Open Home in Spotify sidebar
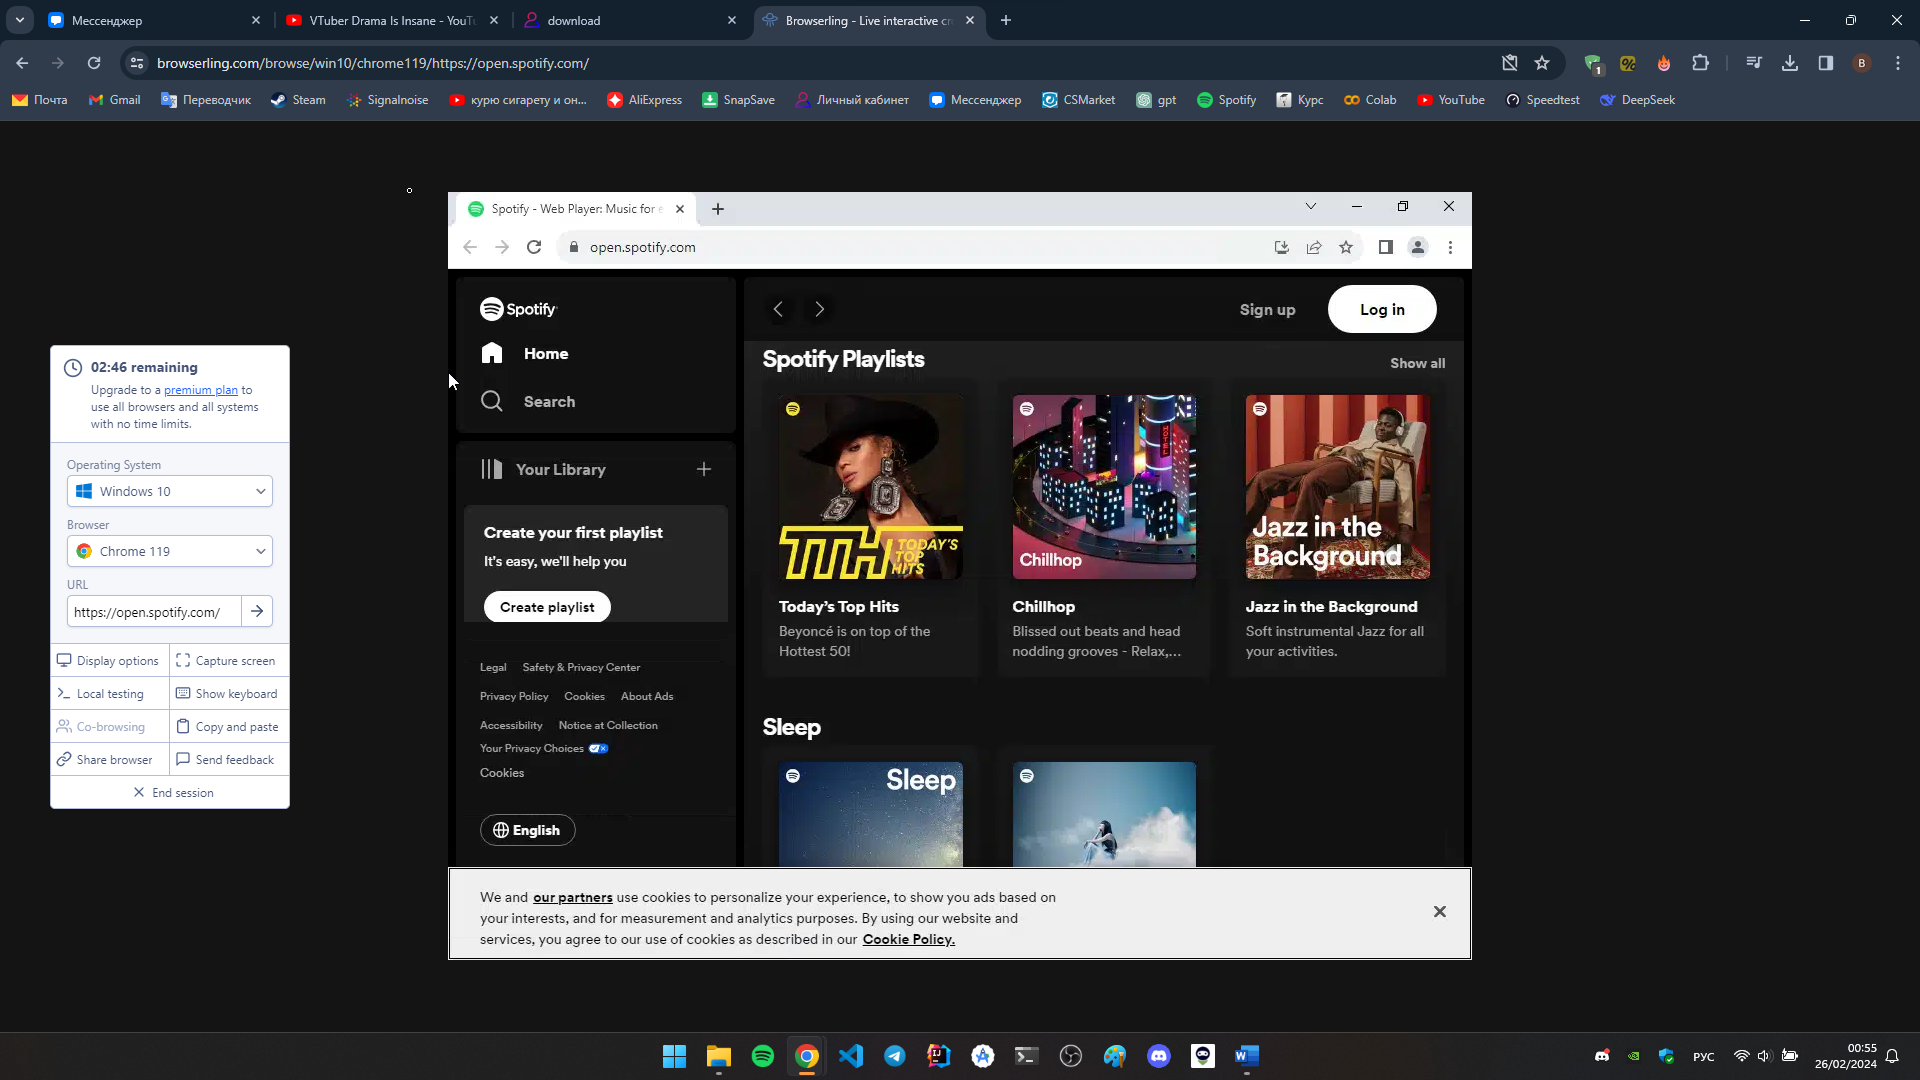Image resolution: width=1920 pixels, height=1080 pixels. coord(524,353)
